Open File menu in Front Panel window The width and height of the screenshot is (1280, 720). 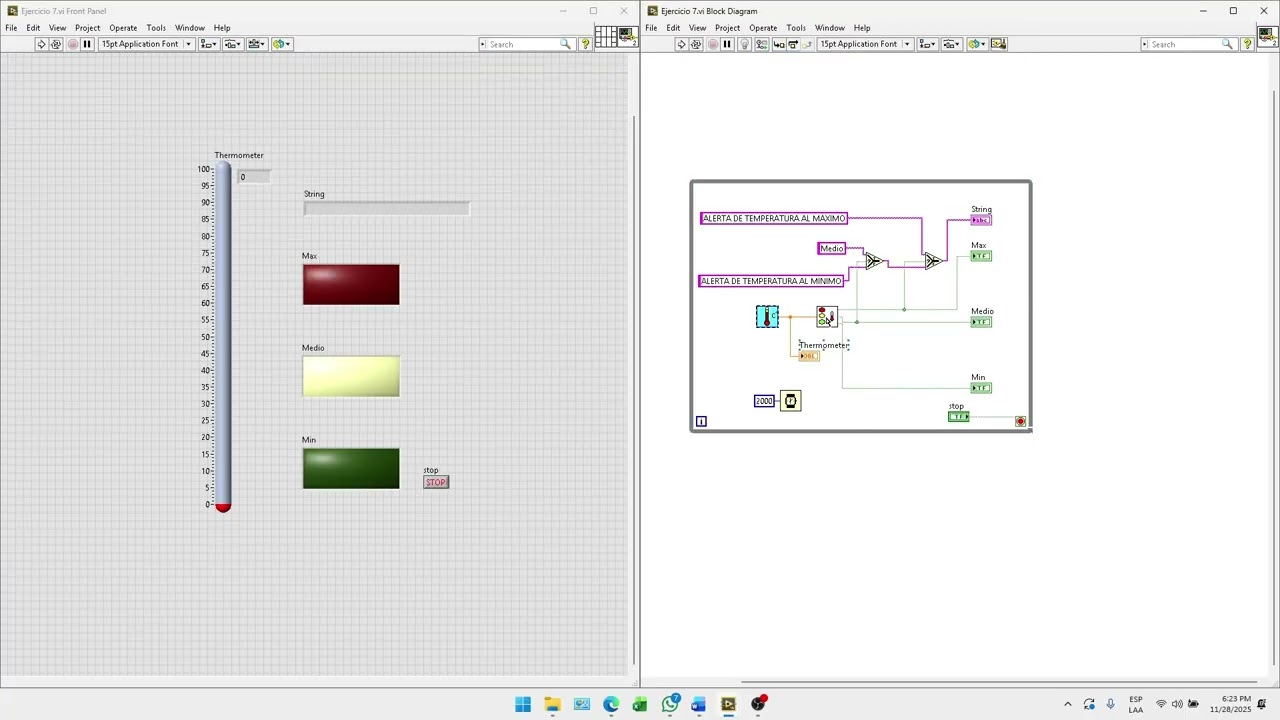pos(11,28)
